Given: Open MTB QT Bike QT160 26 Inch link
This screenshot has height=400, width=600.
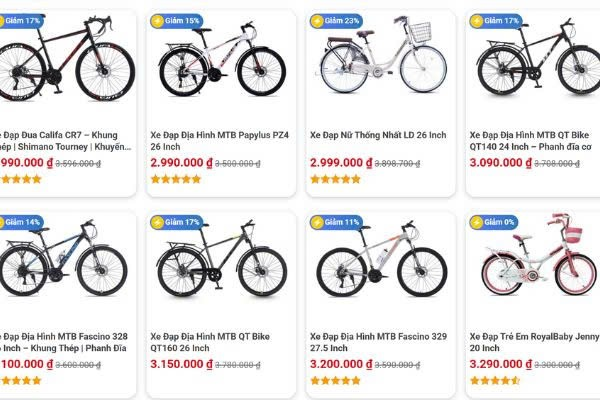Looking at the screenshot, I should click(x=210, y=342).
